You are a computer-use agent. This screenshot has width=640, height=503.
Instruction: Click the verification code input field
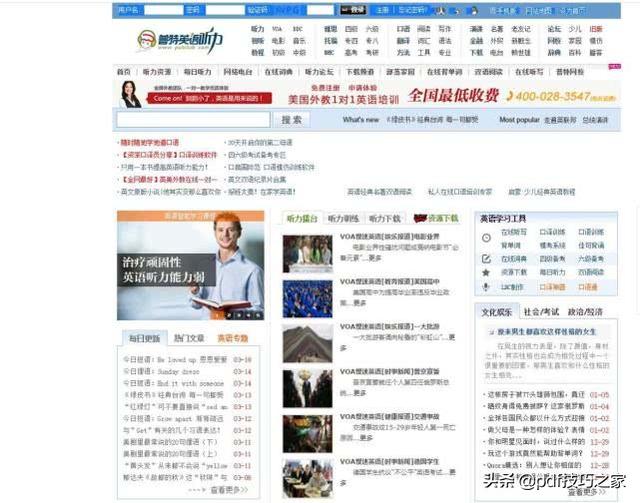(320, 10)
